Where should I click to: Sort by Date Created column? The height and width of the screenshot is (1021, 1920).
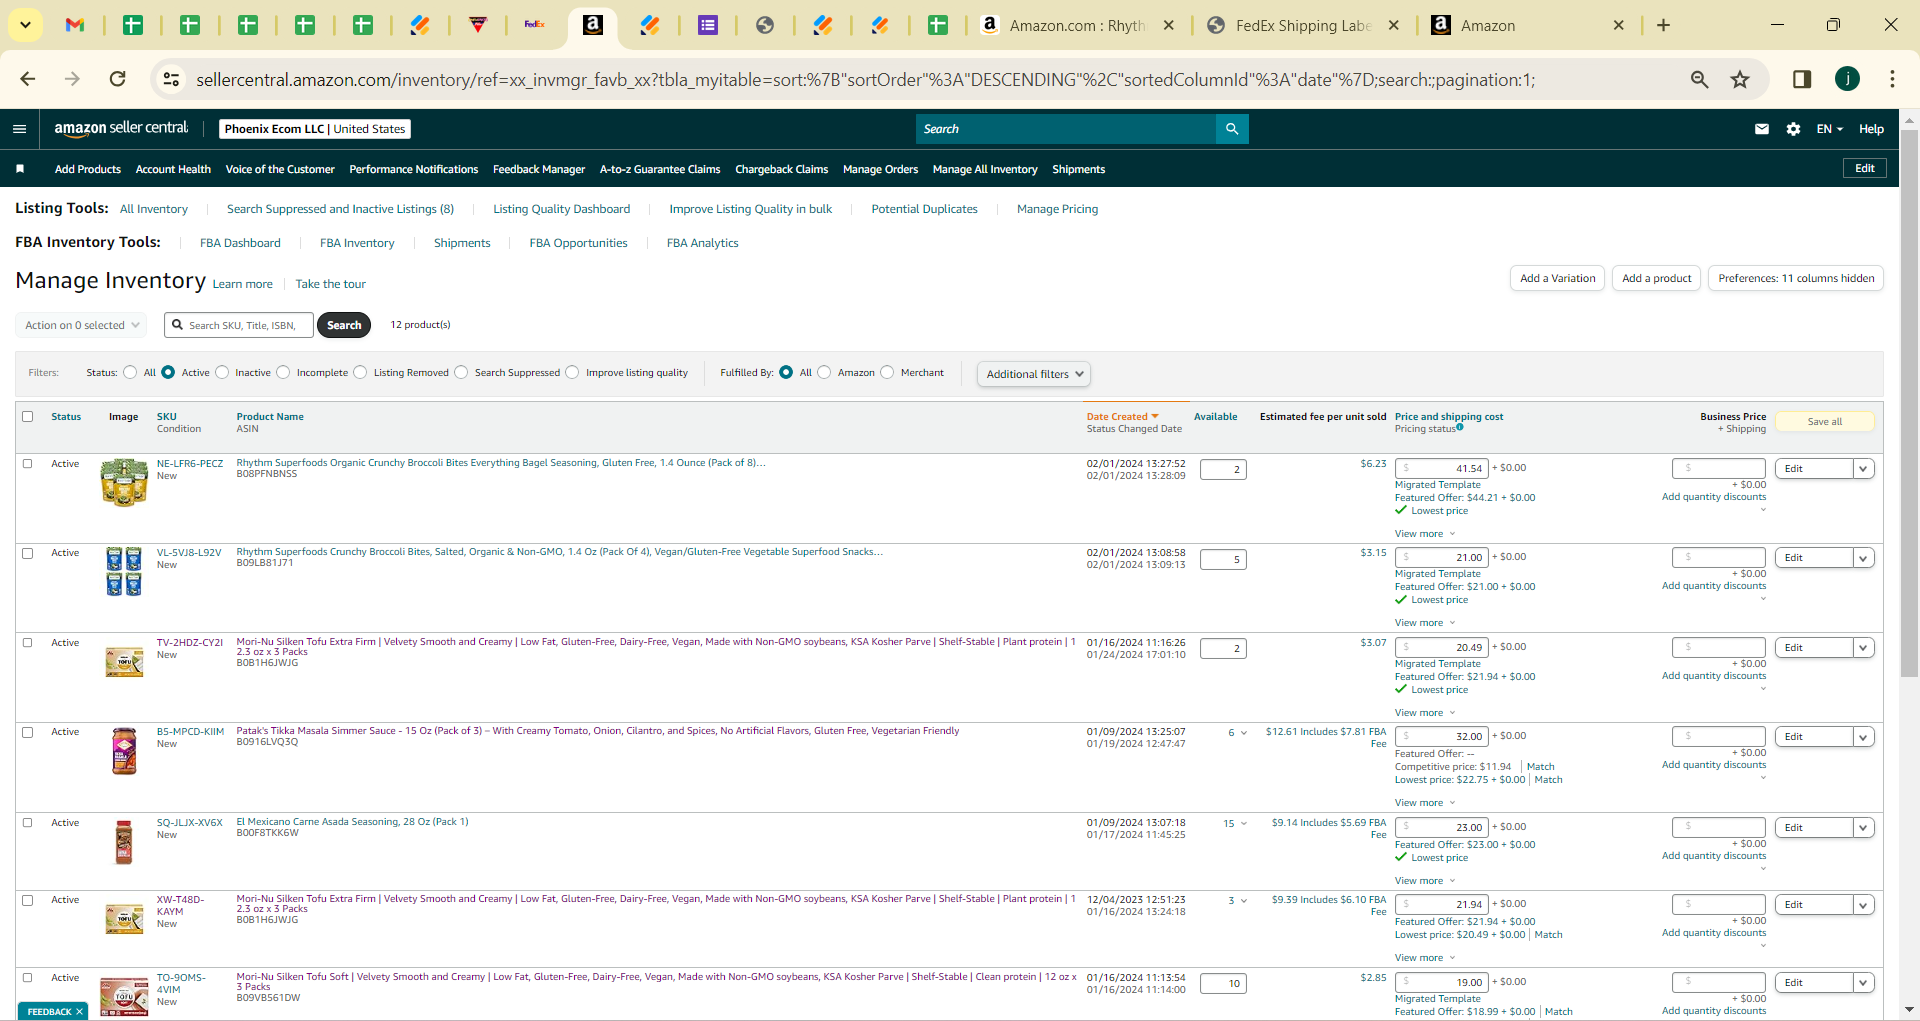pos(1122,417)
